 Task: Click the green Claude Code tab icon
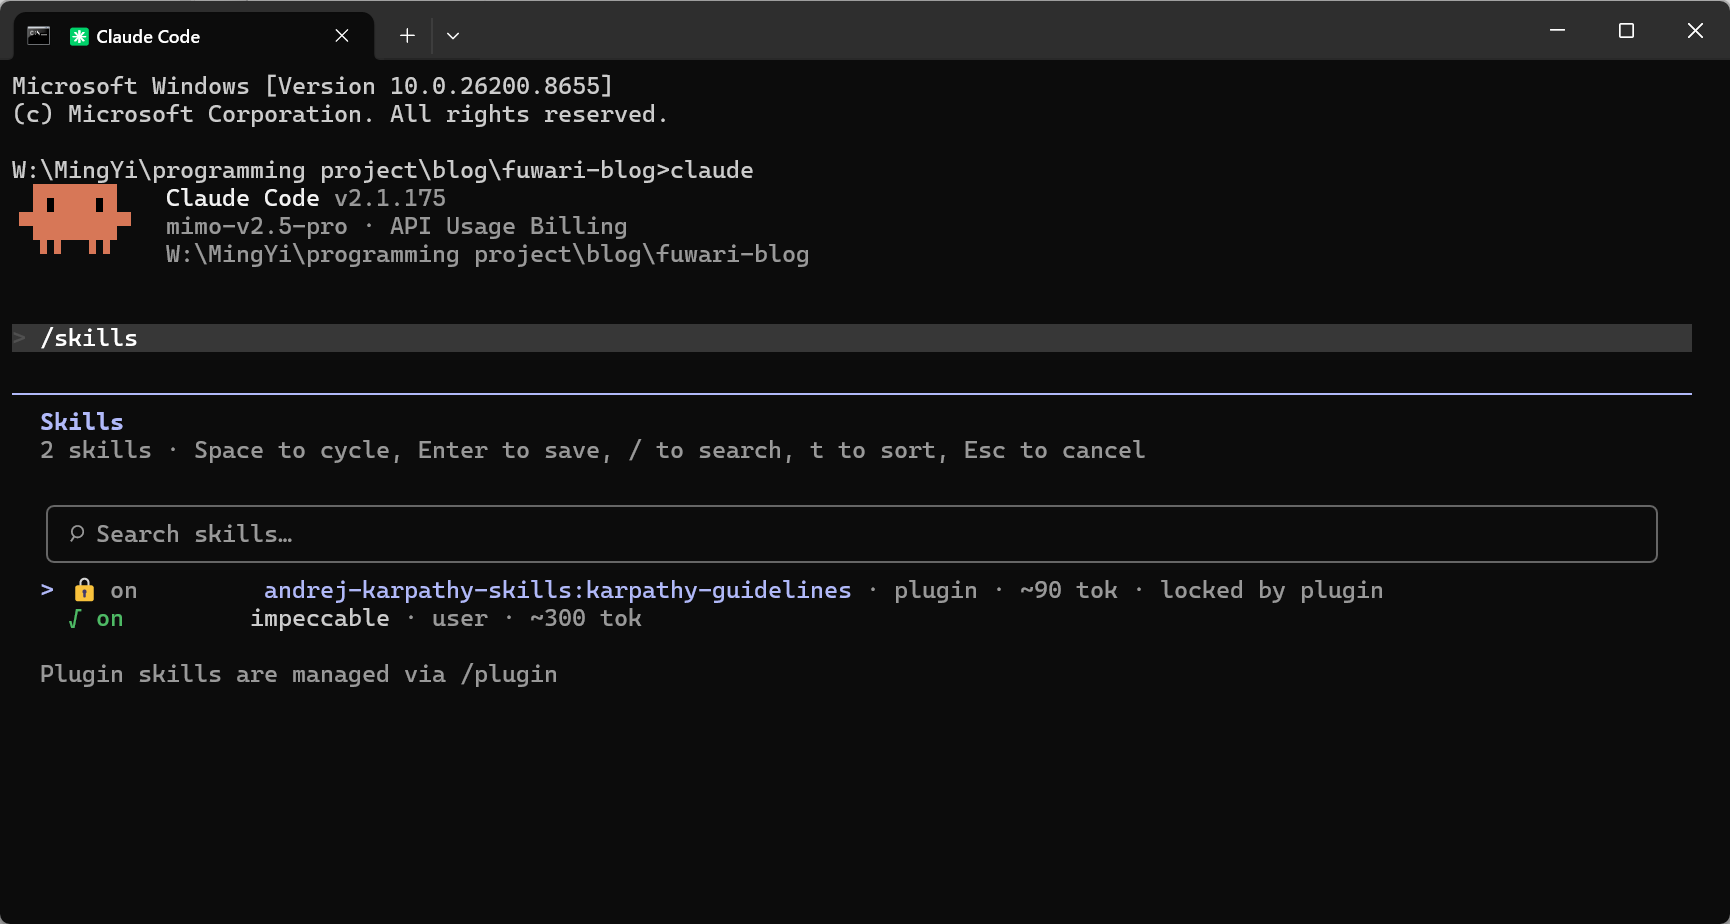pos(79,36)
